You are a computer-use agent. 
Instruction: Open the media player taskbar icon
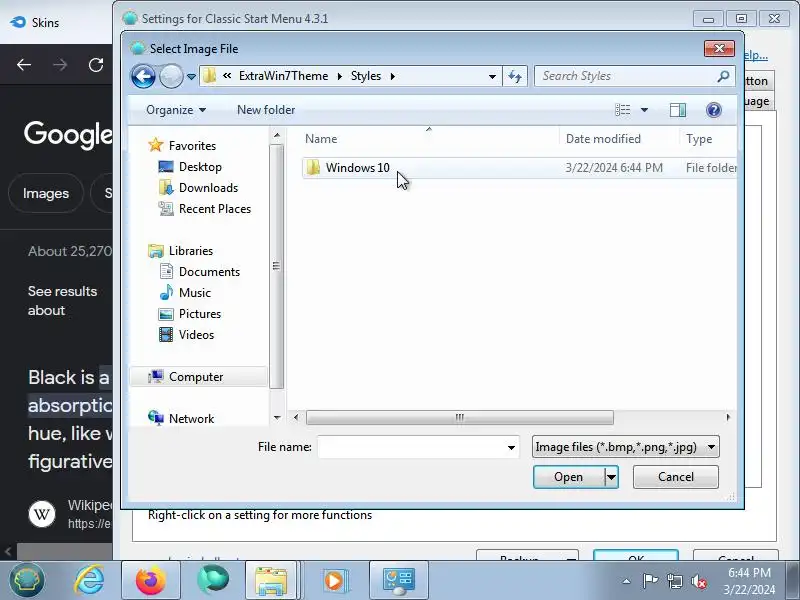point(335,581)
